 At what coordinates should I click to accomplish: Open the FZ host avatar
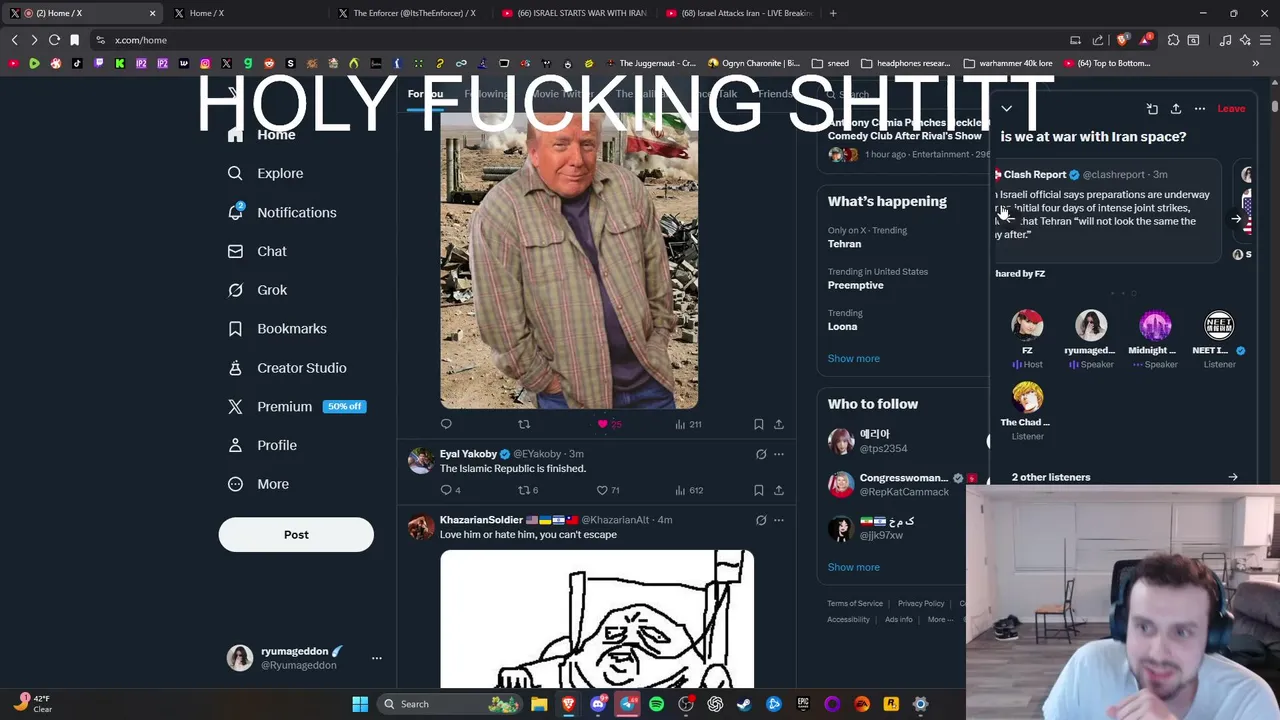pos(1027,326)
